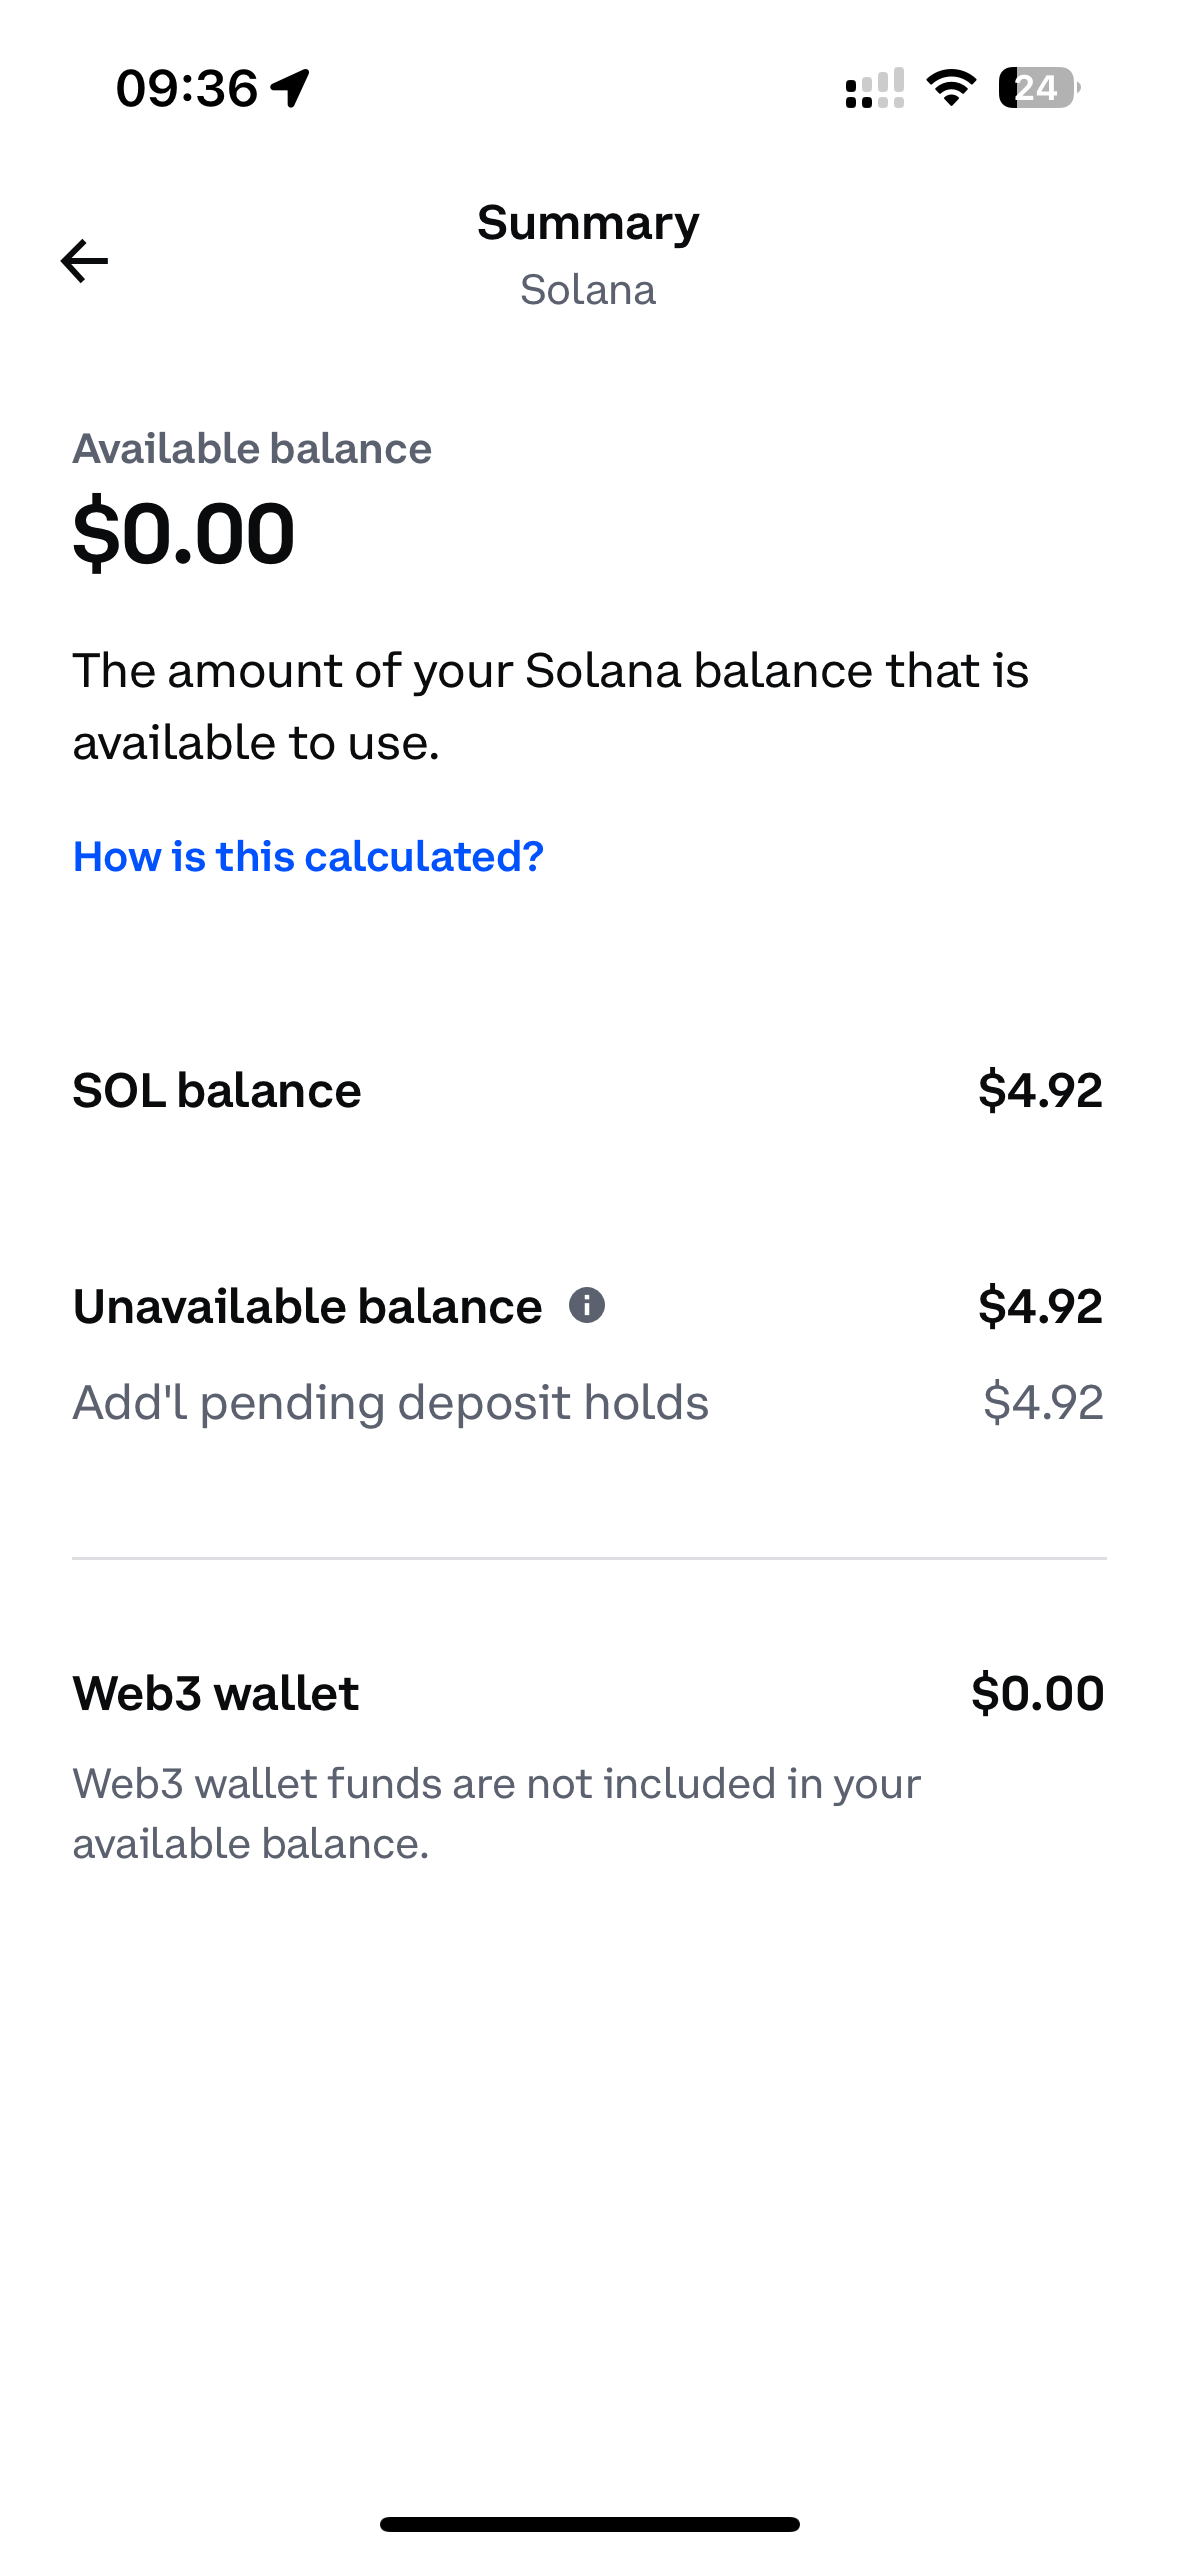Tap the SOL balance $4.92 value
Screen dimensions: 1179x2556
click(1040, 1090)
